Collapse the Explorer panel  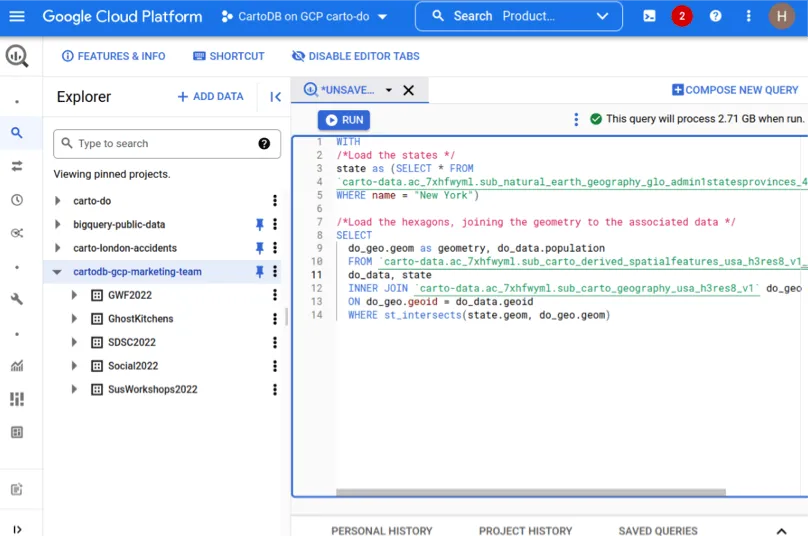(x=275, y=97)
